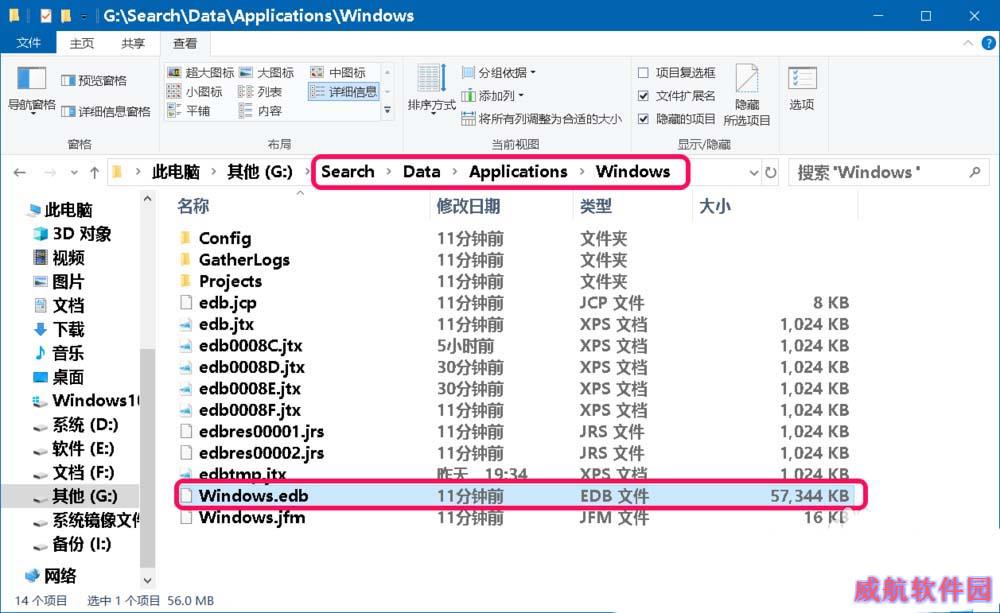Open the 分组依据 dropdown
Screen dimensions: 1000x613
[500, 73]
